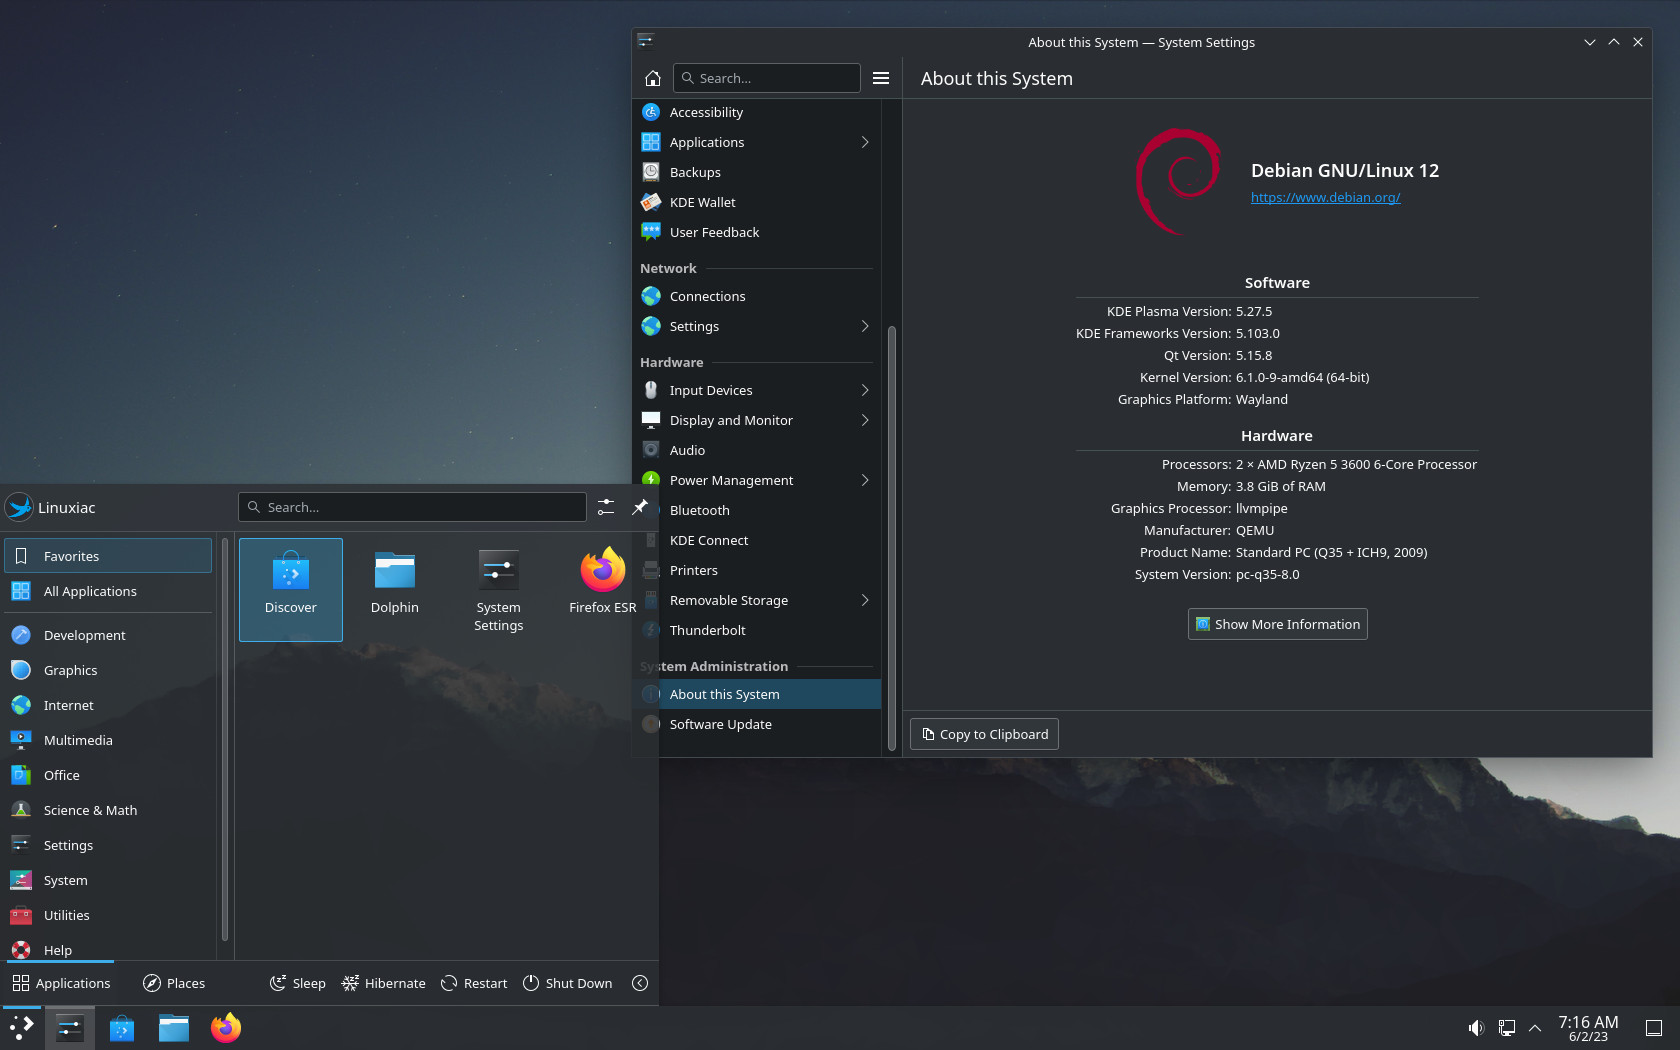The width and height of the screenshot is (1680, 1050).
Task: Click the home icon in System Settings
Action: click(x=653, y=78)
